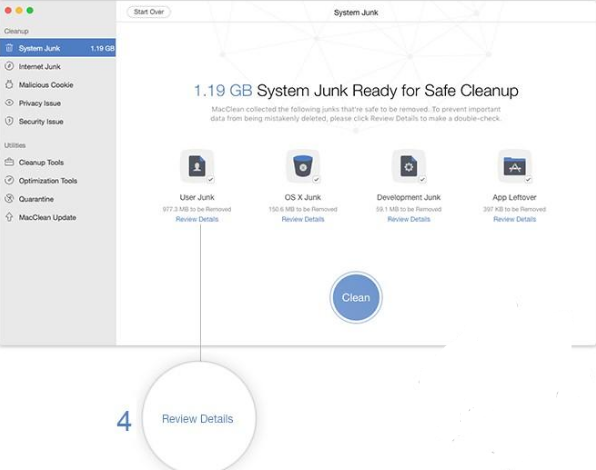Click the MacClean Update arrow icon
This screenshot has width=596, height=470.
tap(9, 217)
